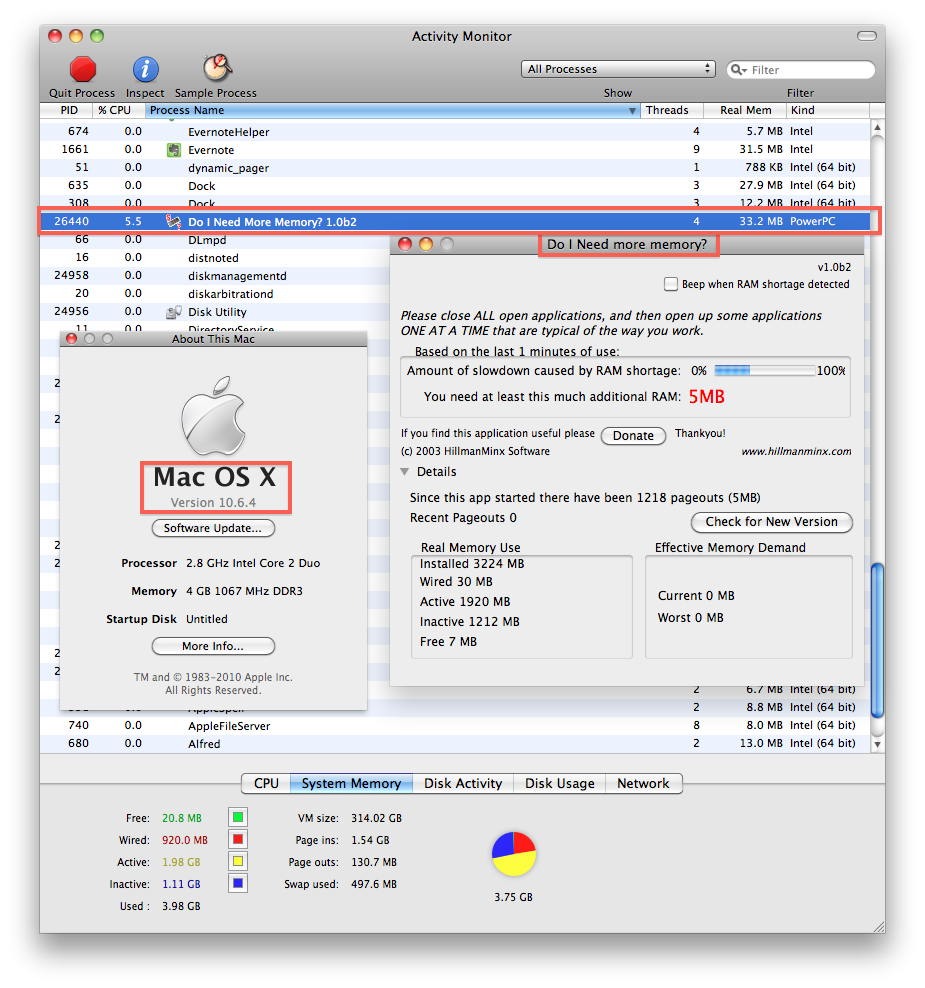925x988 pixels.
Task: Sort by Threads column header
Action: (x=672, y=110)
